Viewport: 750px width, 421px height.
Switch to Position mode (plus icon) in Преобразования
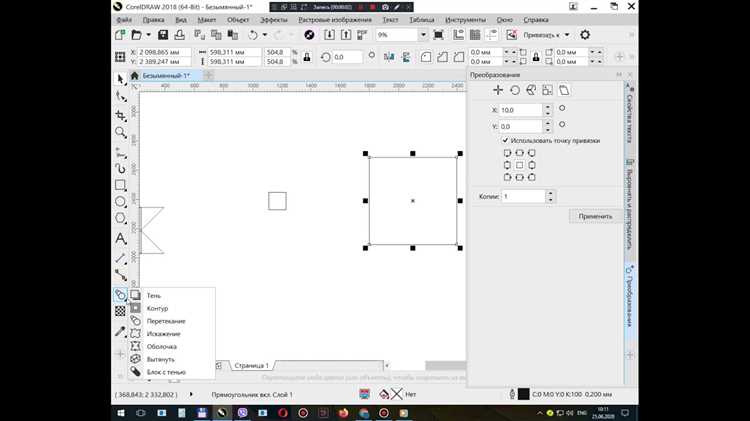pyautogui.click(x=498, y=90)
